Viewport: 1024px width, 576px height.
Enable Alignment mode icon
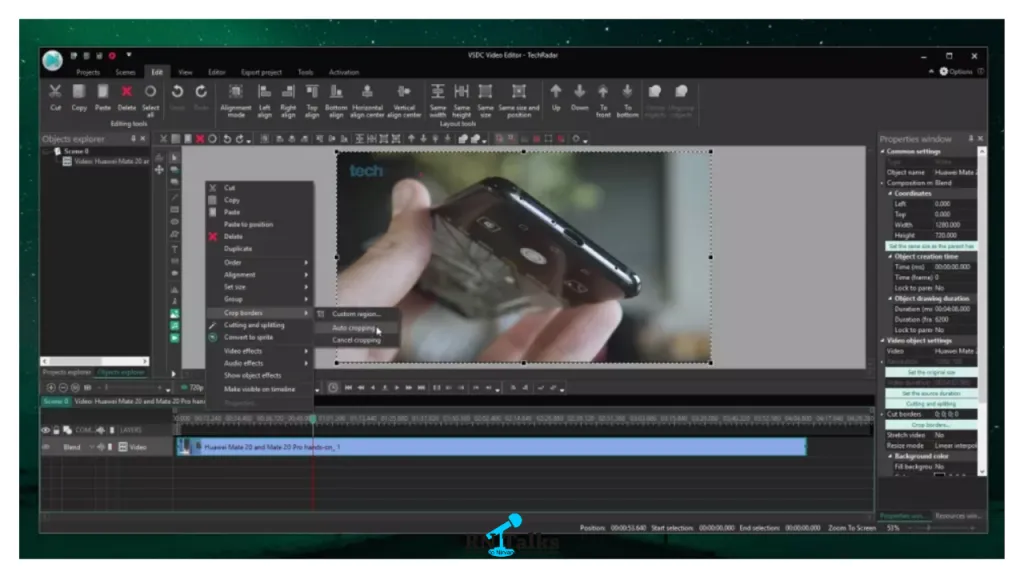click(236, 91)
